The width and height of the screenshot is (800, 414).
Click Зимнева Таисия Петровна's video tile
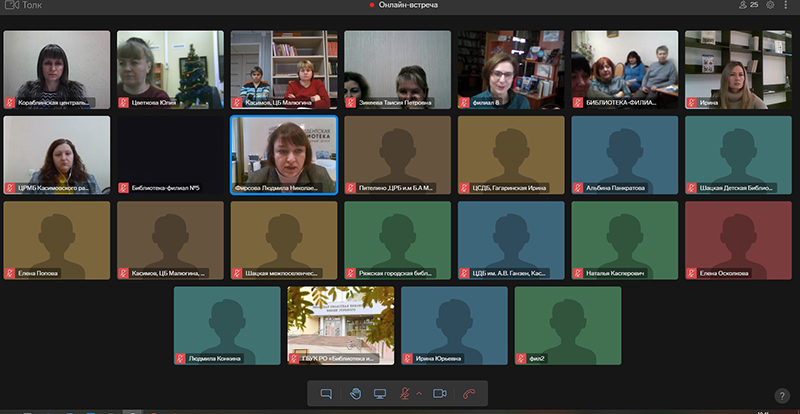397,65
